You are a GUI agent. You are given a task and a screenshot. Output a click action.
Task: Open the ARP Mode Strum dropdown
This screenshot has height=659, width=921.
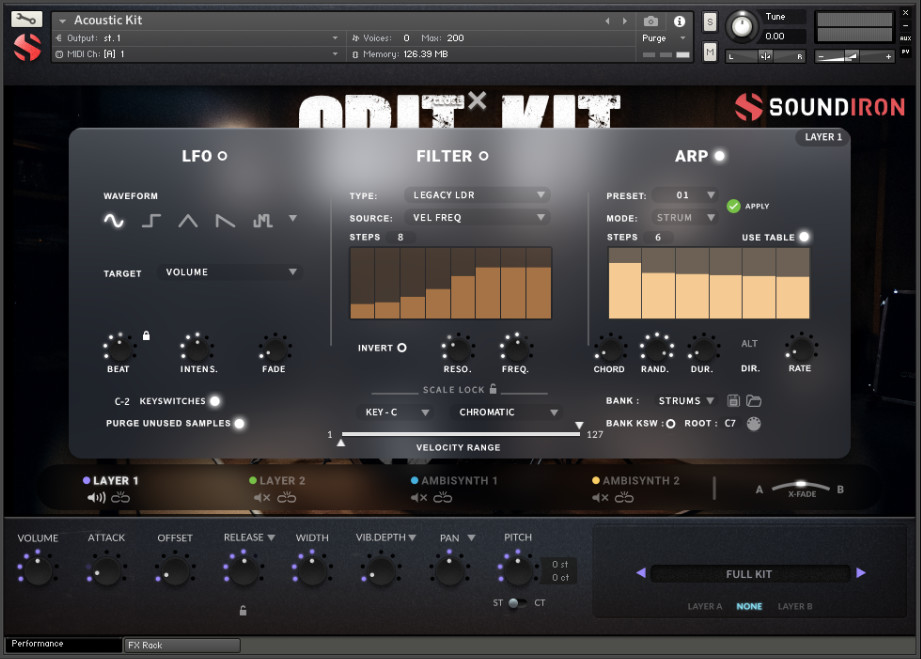tap(685, 217)
